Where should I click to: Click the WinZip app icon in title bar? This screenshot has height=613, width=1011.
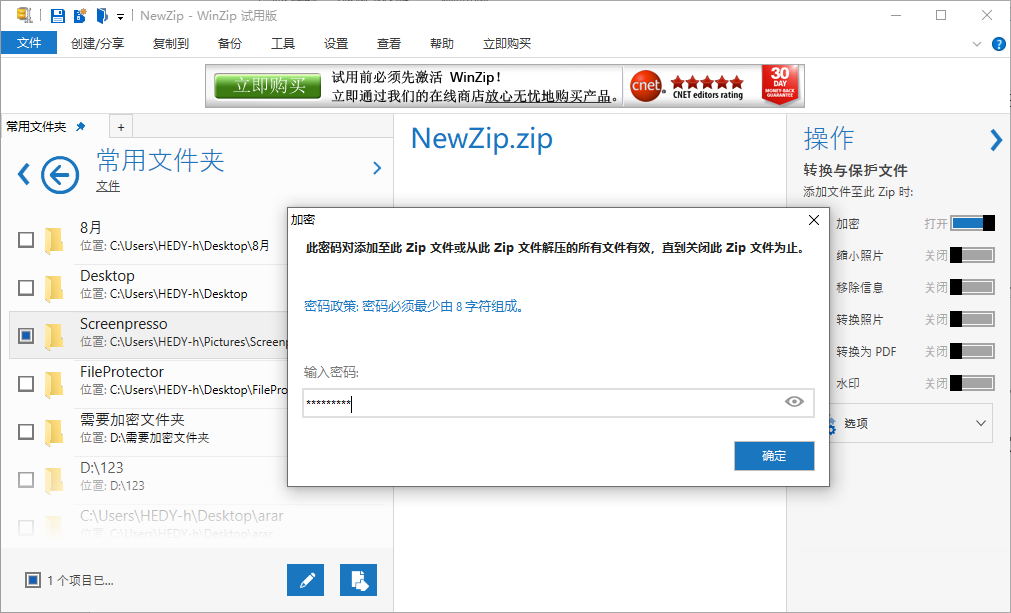[25, 15]
